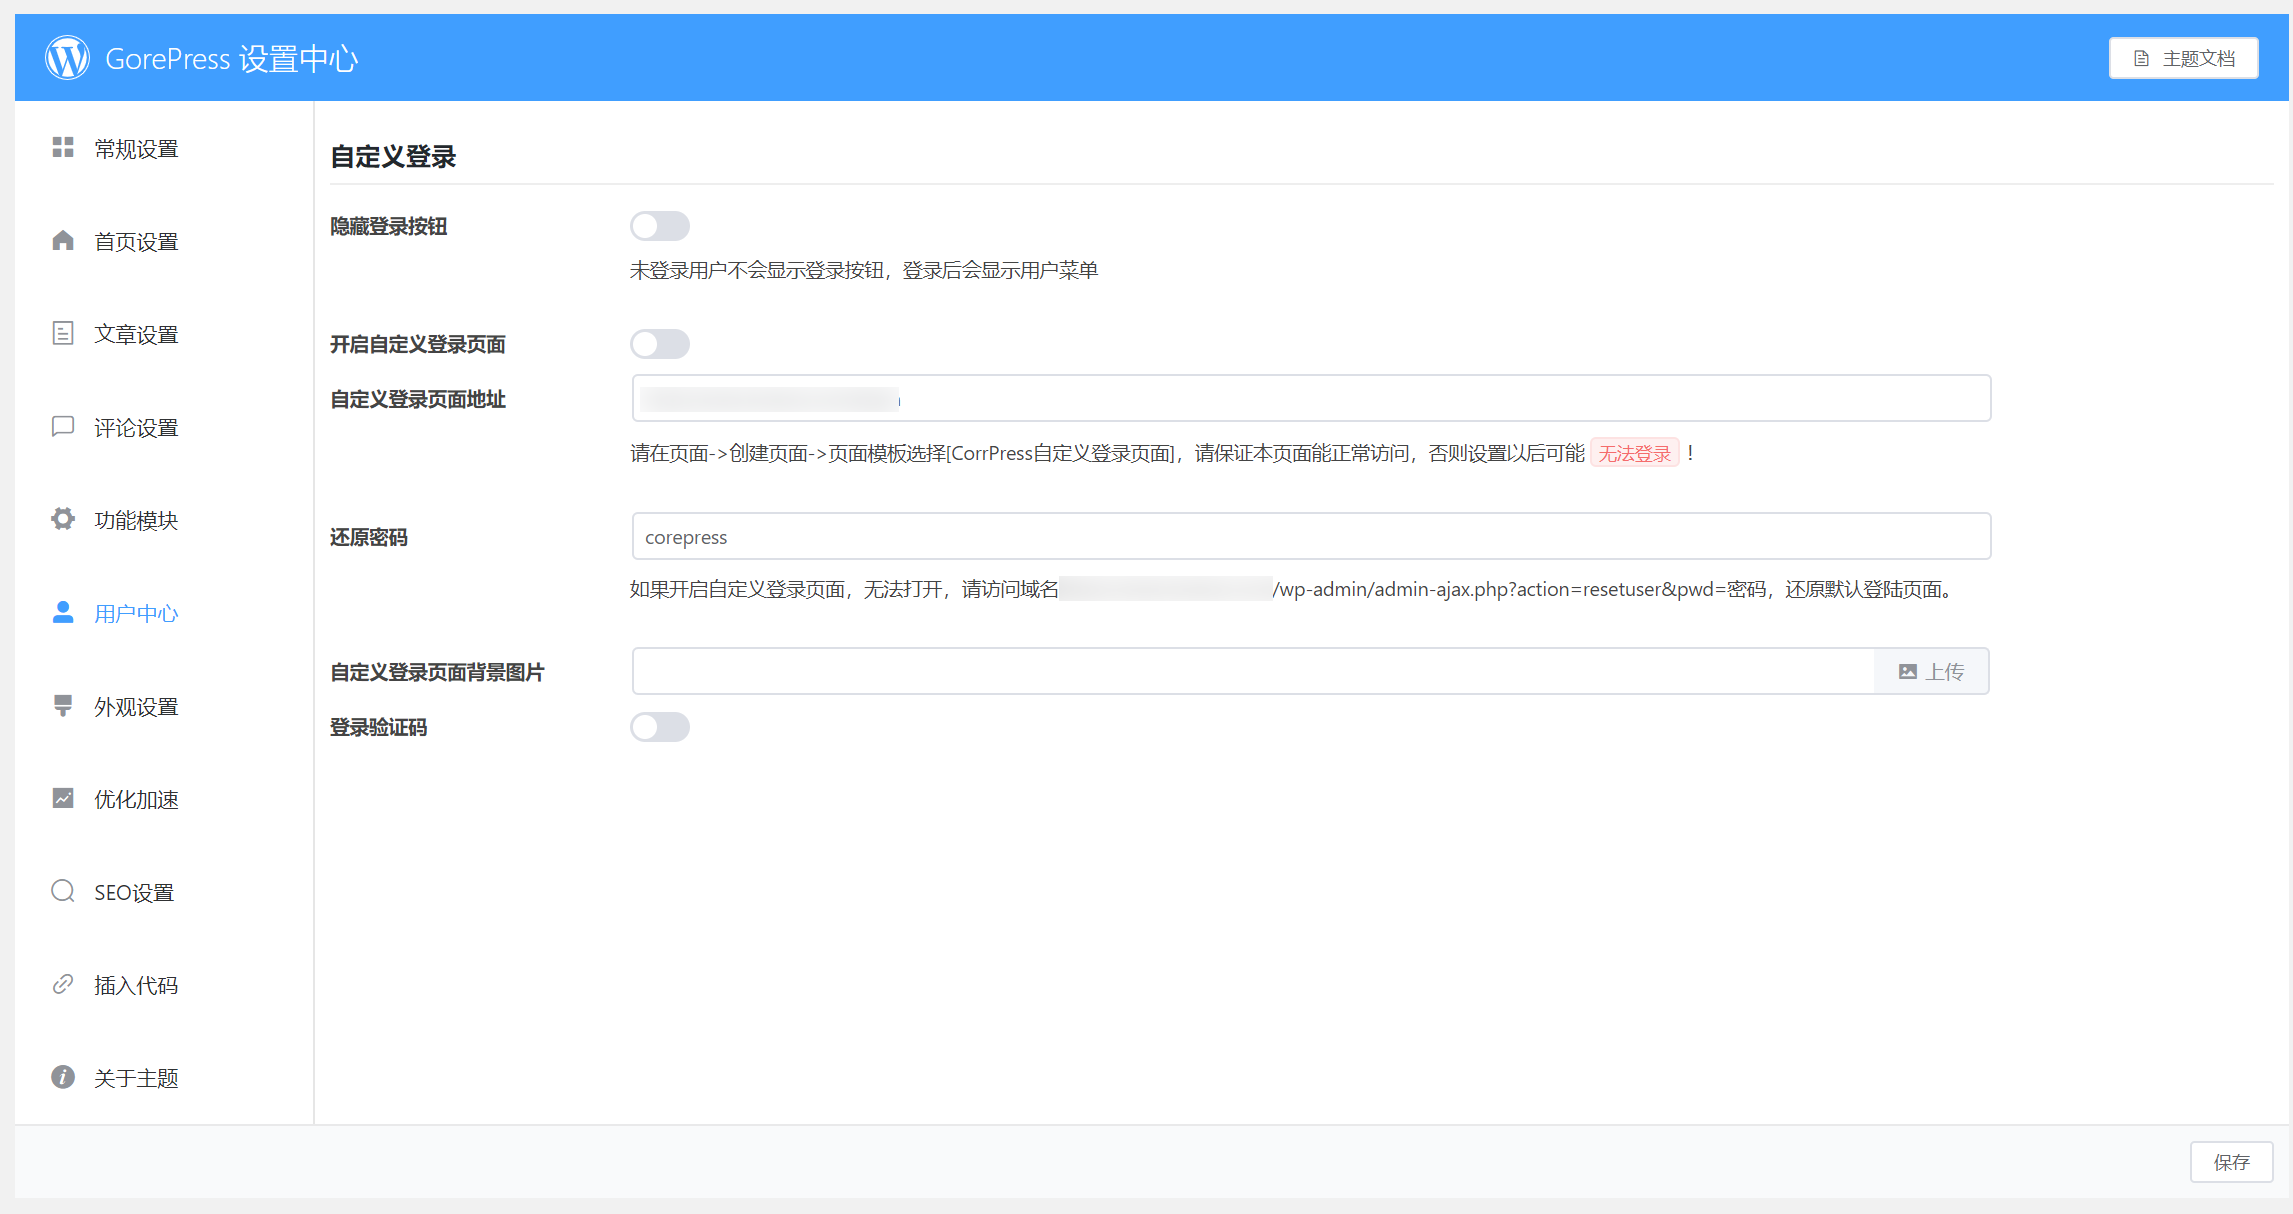Open the 用户中心 menu item

point(136,613)
